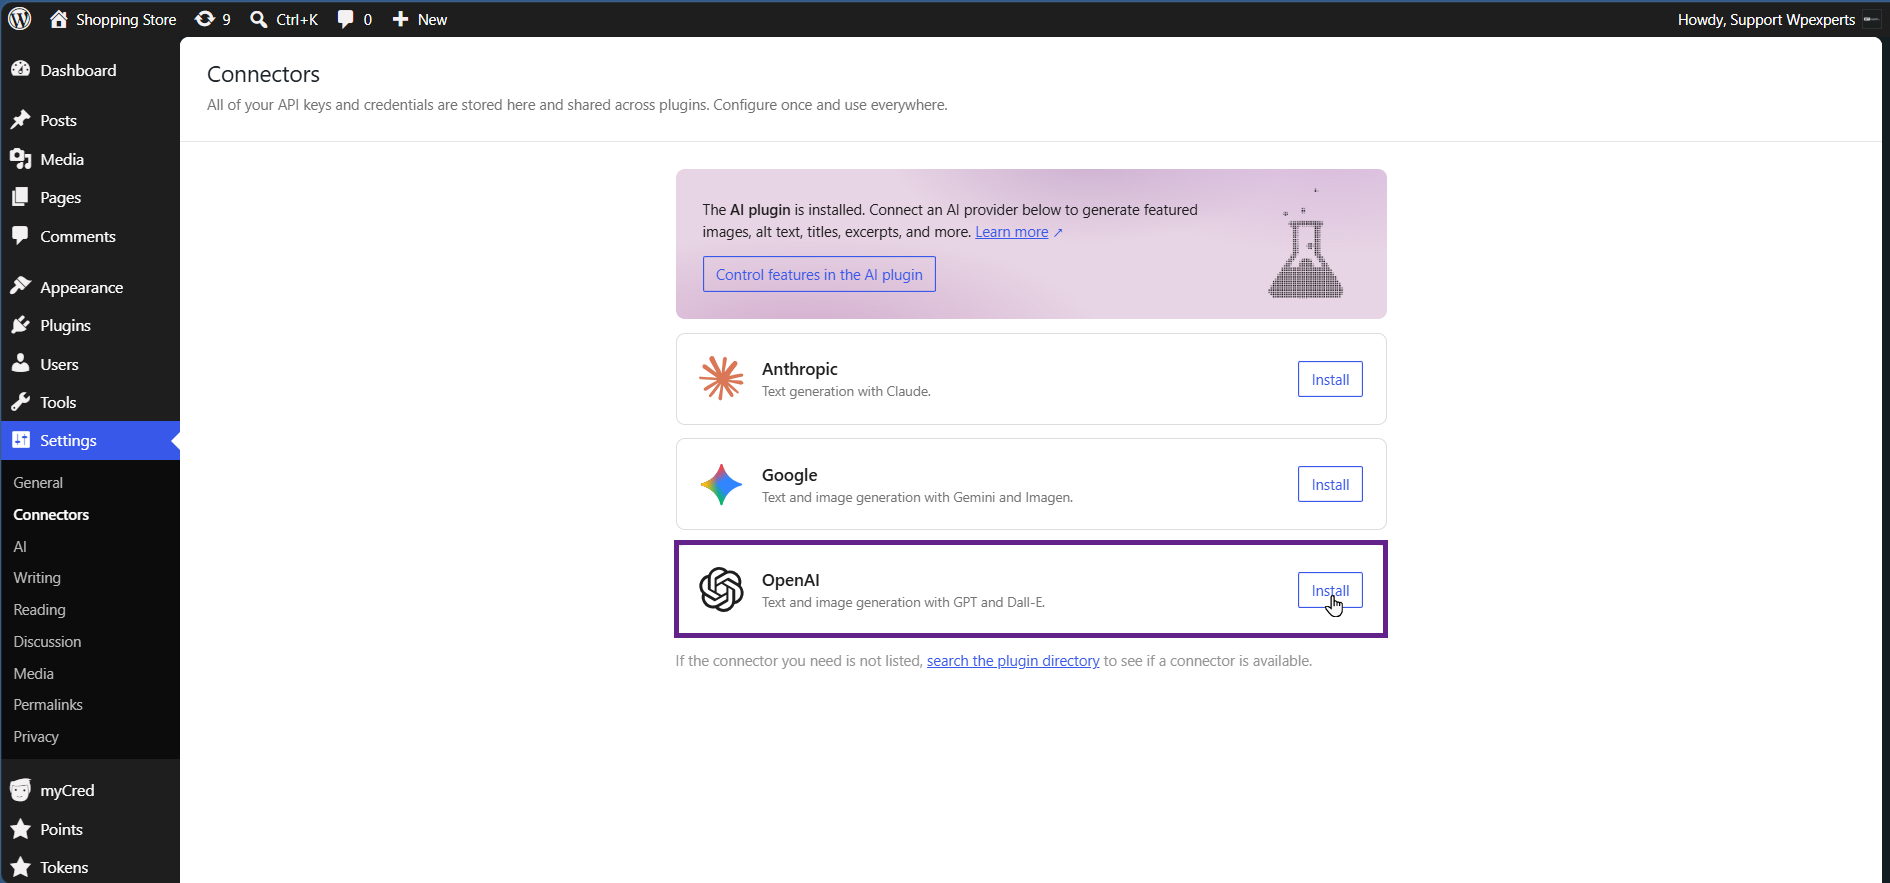The image size is (1890, 883).
Task: Install the OpenAI connector
Action: (1330, 590)
